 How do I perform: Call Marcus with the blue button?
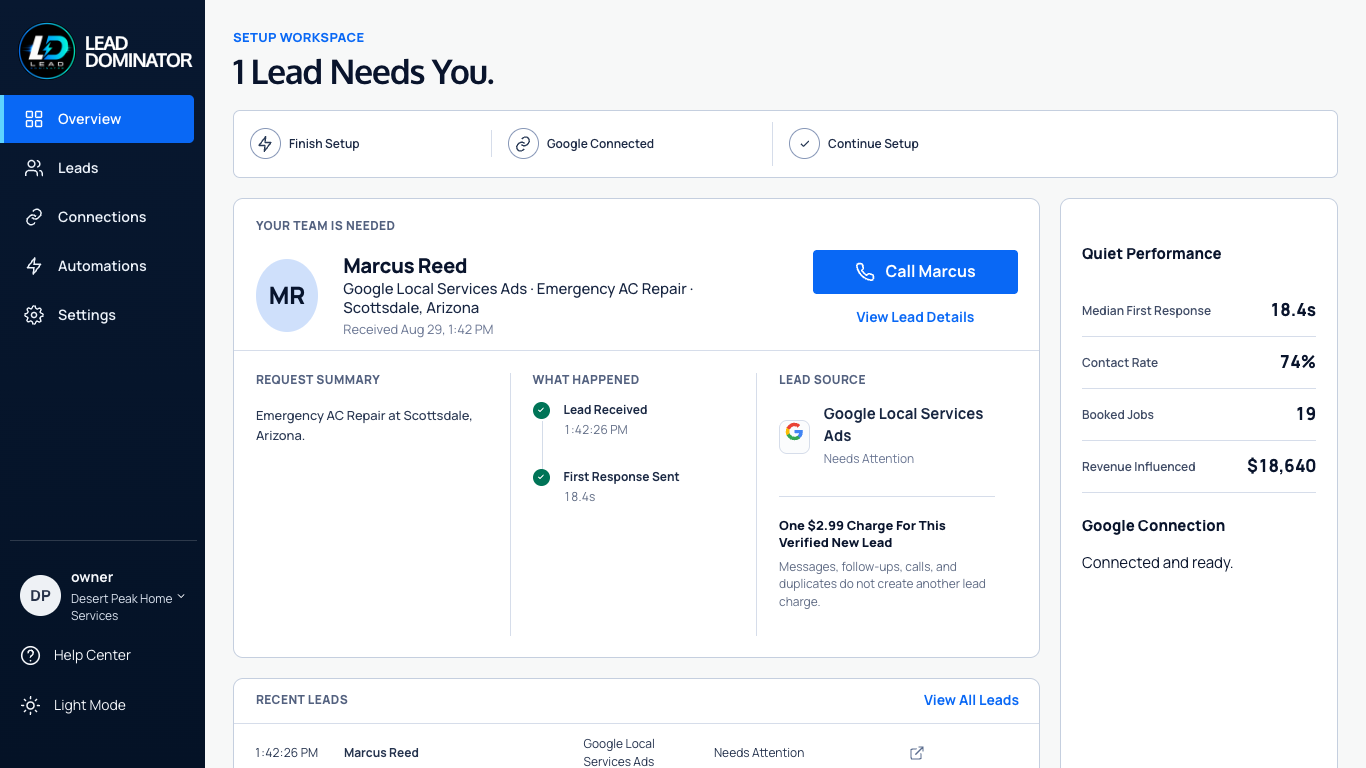coord(915,272)
